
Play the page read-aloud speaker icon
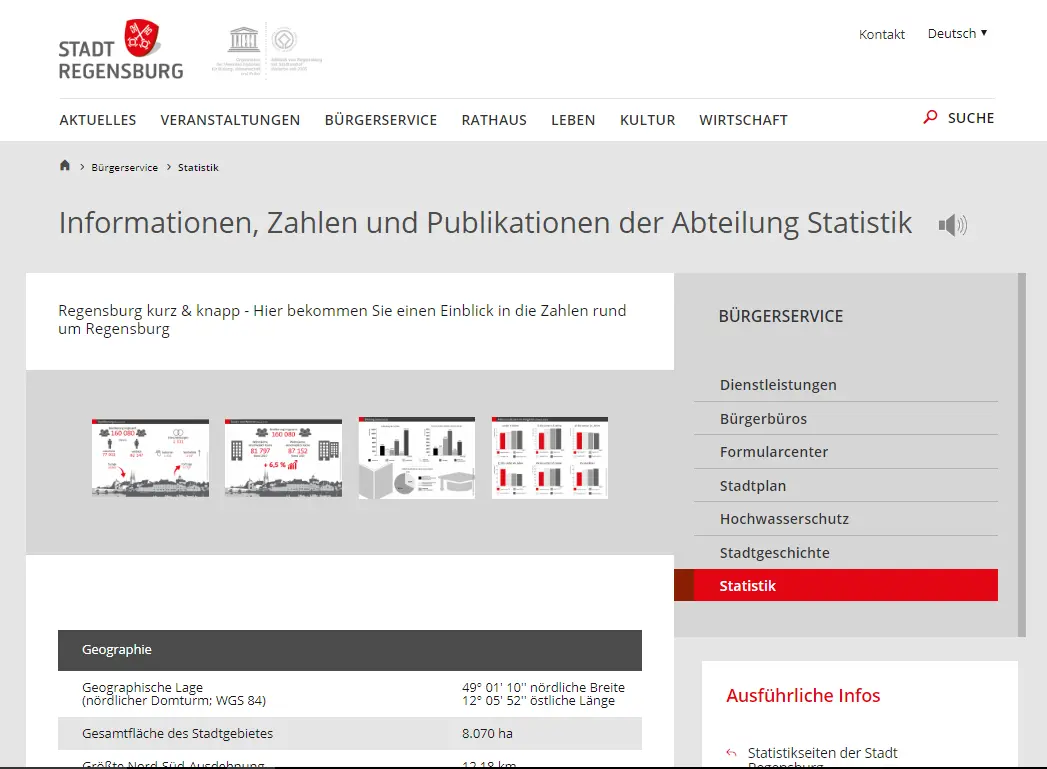(952, 225)
